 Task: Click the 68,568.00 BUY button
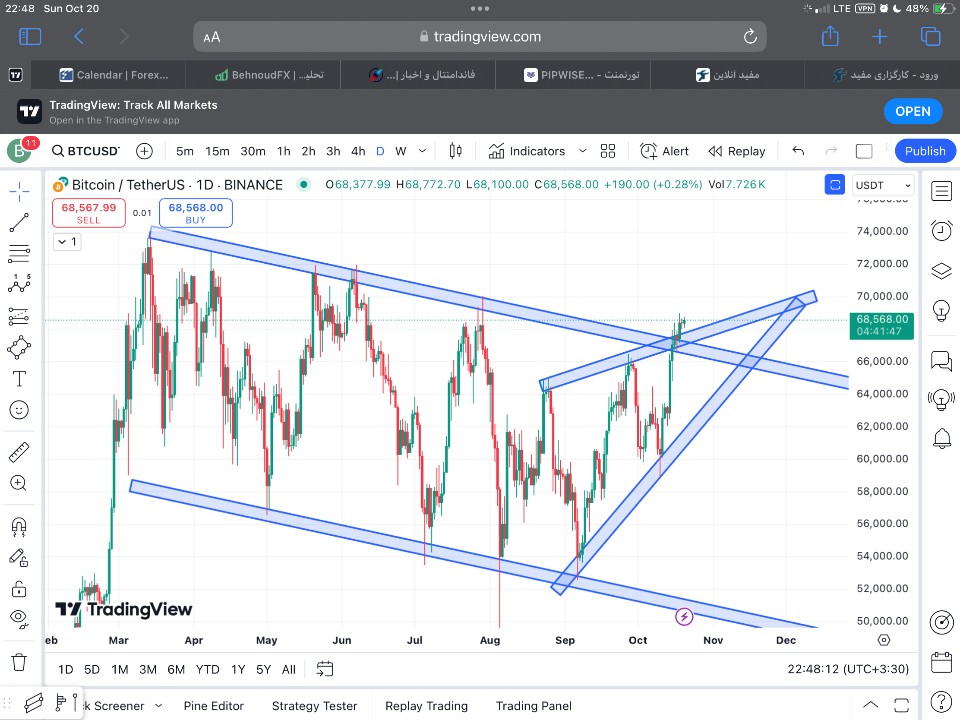(x=196, y=213)
